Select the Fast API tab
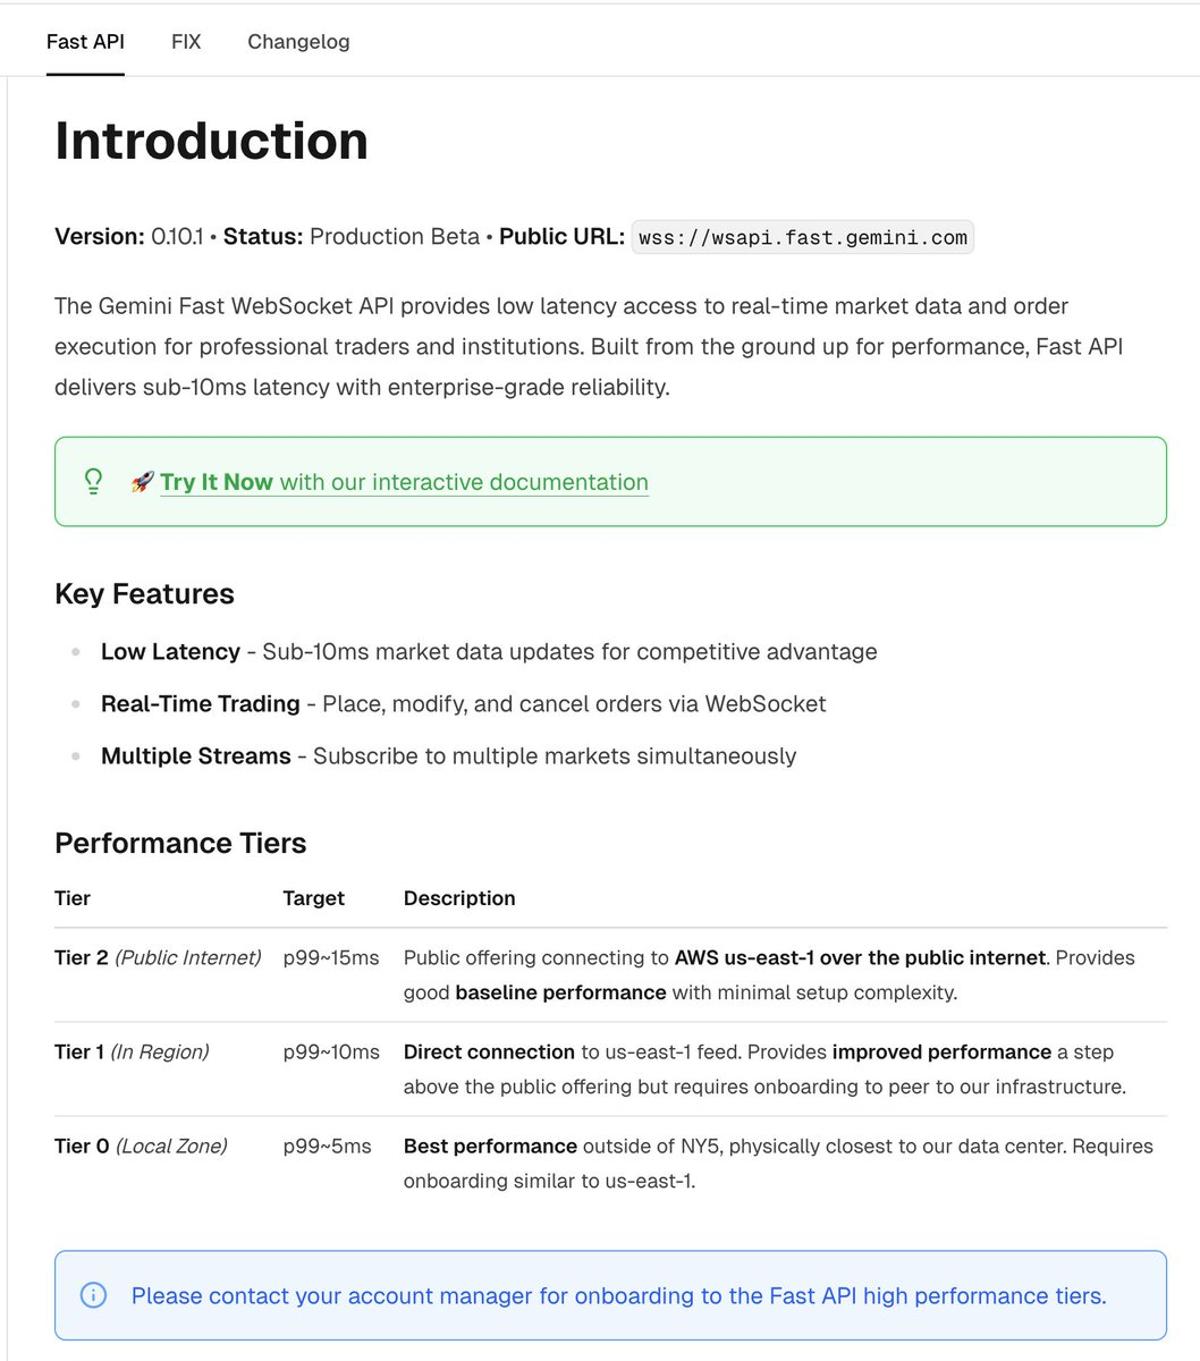 (x=85, y=41)
